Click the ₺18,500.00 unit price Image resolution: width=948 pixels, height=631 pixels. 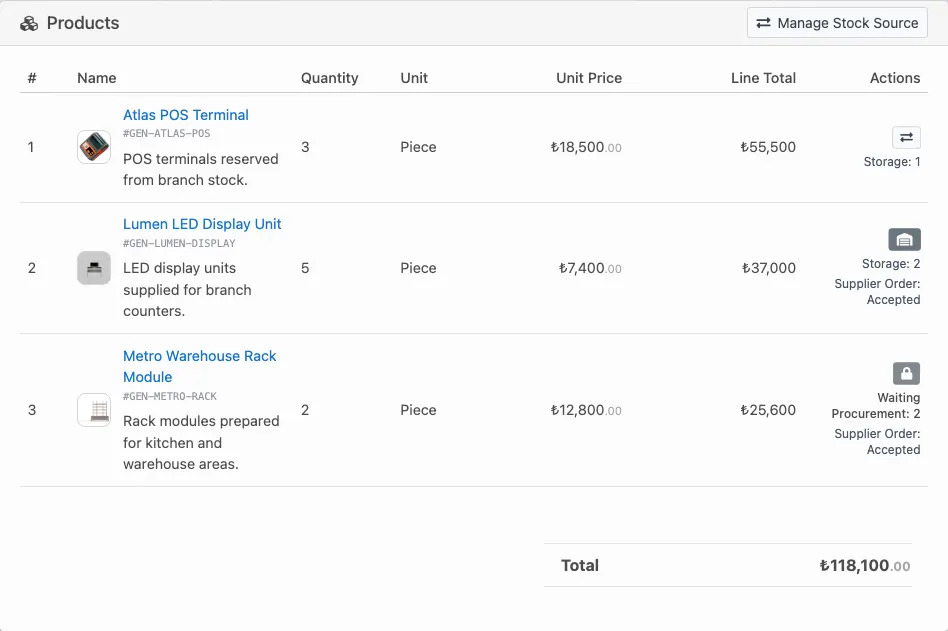click(586, 147)
